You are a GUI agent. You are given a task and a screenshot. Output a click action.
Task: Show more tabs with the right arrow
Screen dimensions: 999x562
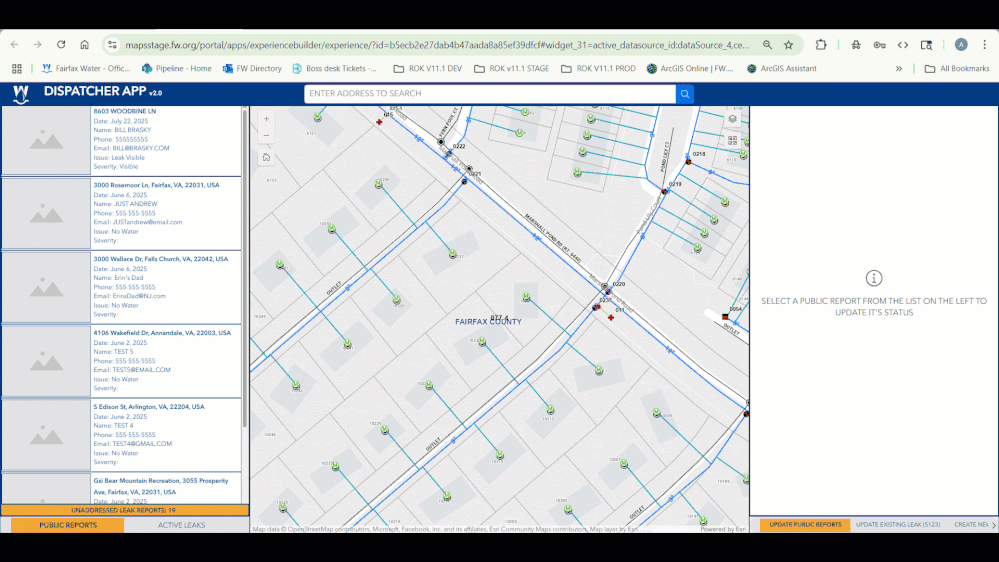[x=993, y=525]
